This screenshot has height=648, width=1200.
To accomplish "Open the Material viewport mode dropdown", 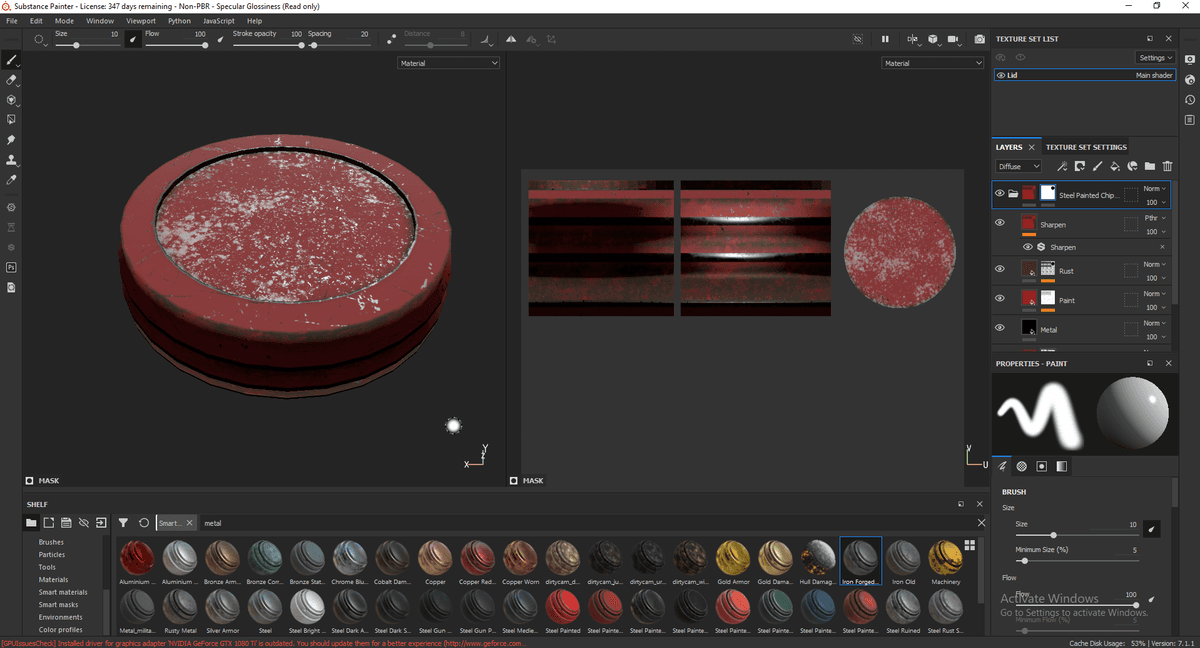I will pos(447,62).
